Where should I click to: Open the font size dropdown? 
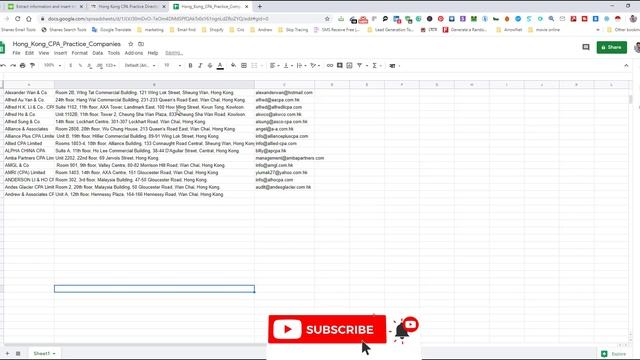pos(172,66)
